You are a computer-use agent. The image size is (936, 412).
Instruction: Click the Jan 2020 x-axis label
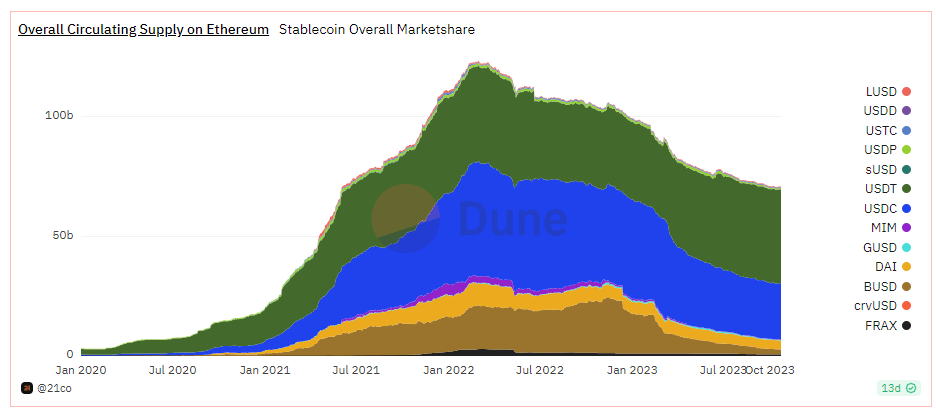(x=81, y=370)
